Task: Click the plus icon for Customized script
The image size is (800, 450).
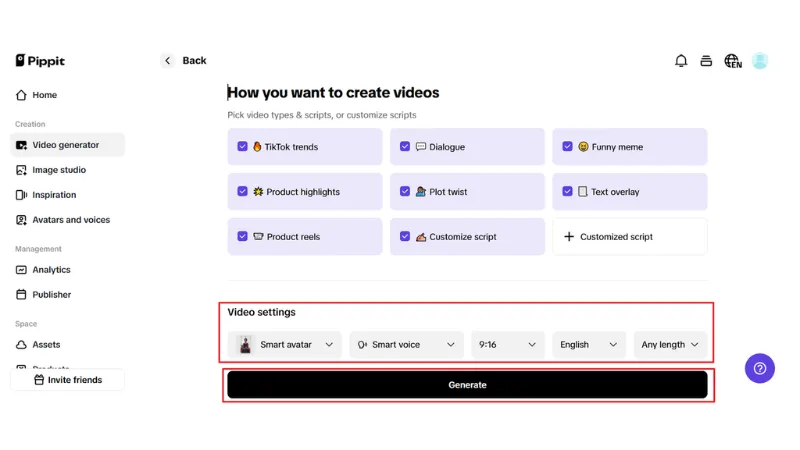Action: pyautogui.click(x=569, y=237)
